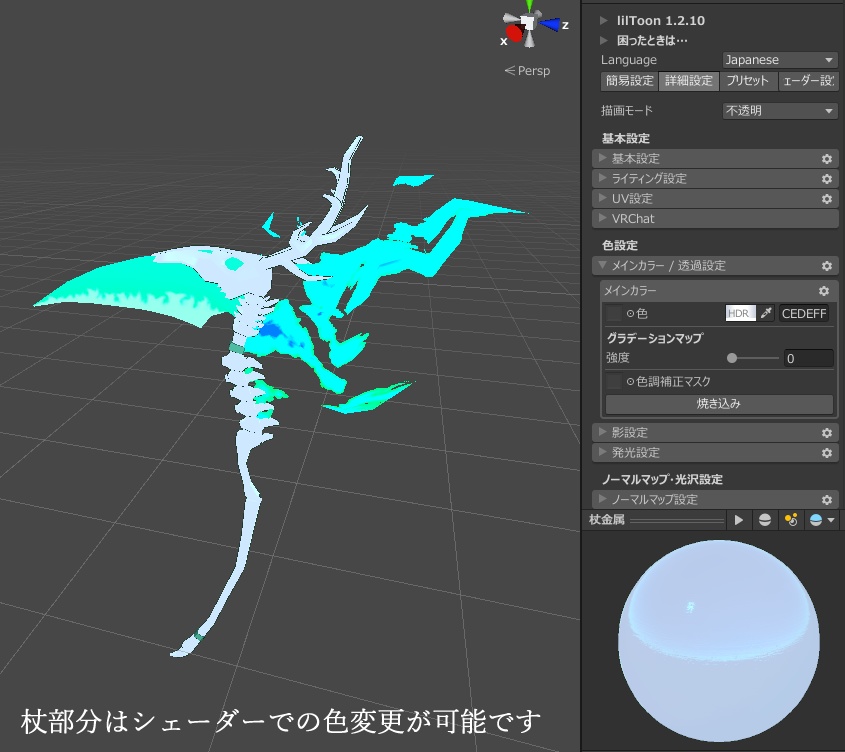Click the gear icon on 発光設定 row
The width and height of the screenshot is (845, 752).
pos(826,452)
